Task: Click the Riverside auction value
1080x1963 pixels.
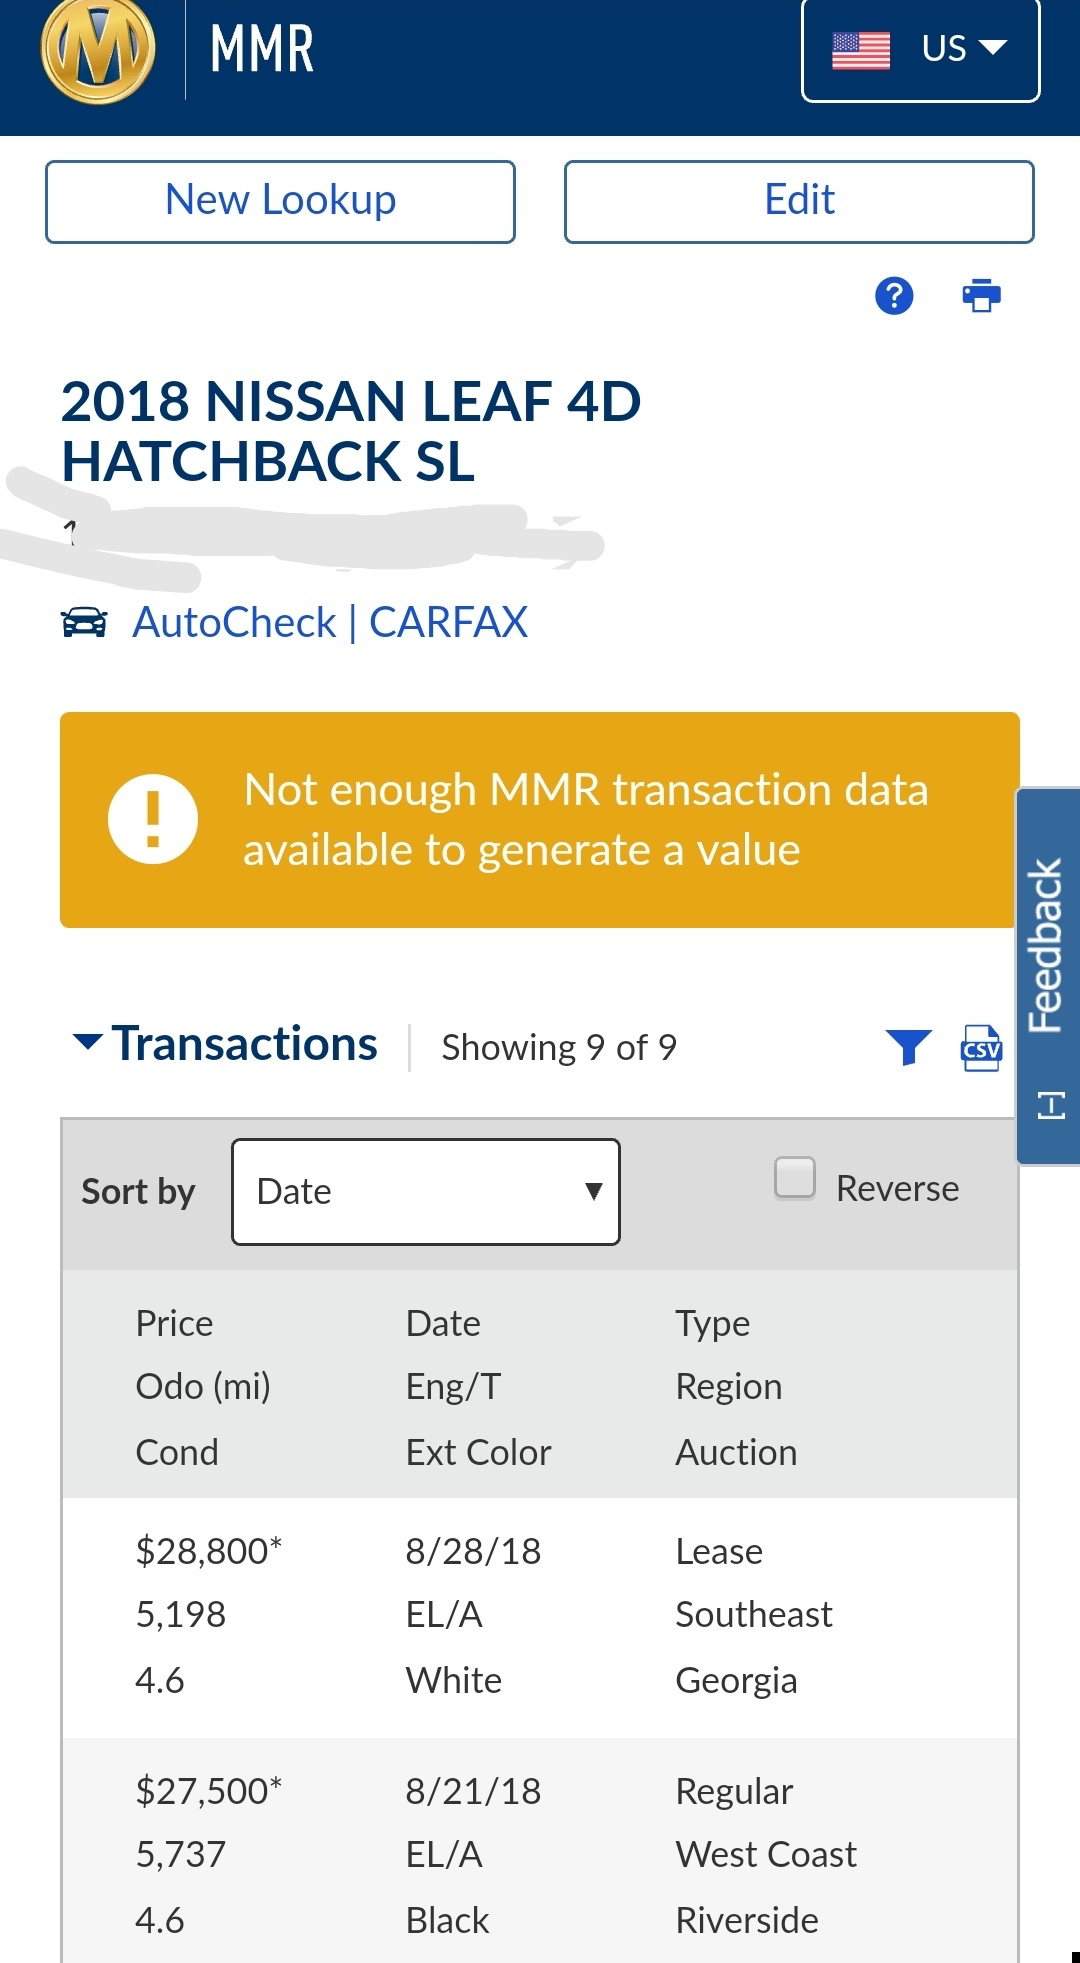Action: (x=747, y=1920)
